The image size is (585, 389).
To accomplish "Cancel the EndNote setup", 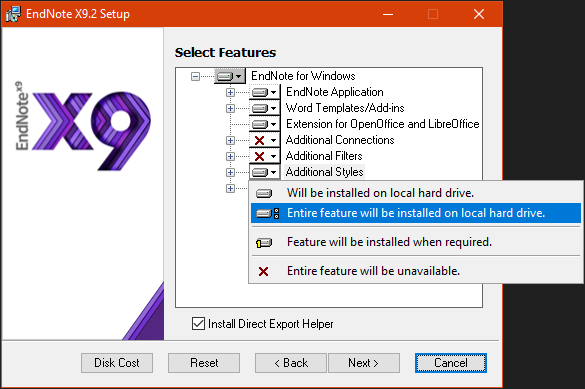I will (451, 363).
